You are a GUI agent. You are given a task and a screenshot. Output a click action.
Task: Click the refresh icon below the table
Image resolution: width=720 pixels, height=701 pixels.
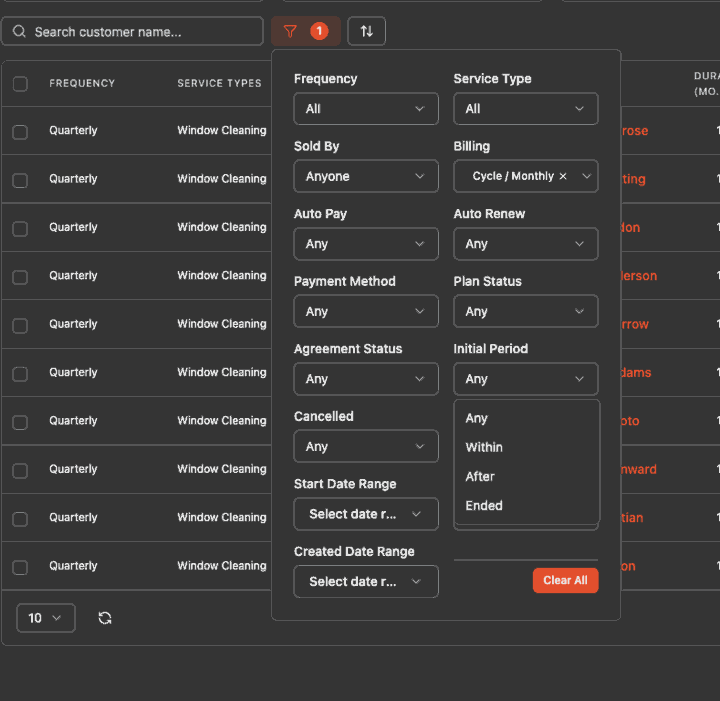[x=105, y=618]
